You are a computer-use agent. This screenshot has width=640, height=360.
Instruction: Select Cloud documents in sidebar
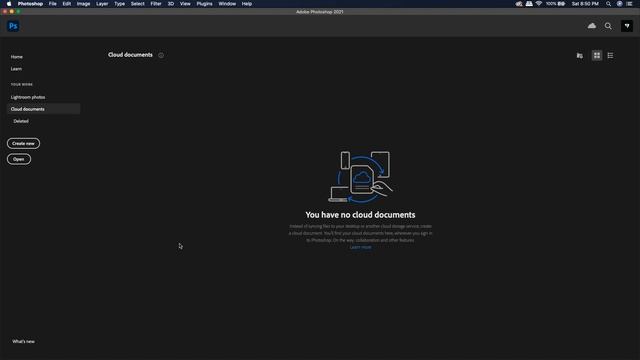point(43,109)
